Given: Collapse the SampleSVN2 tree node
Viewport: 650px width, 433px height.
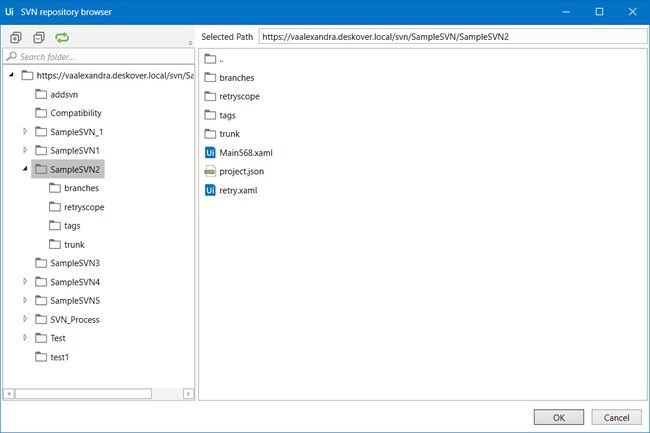Looking at the screenshot, I should coord(25,169).
